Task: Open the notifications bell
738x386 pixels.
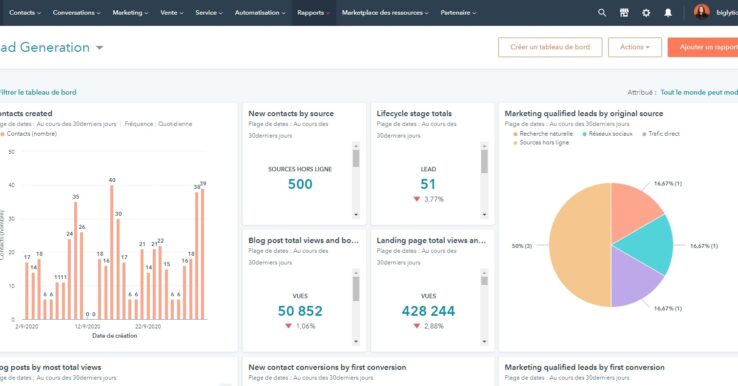Action: (668, 13)
